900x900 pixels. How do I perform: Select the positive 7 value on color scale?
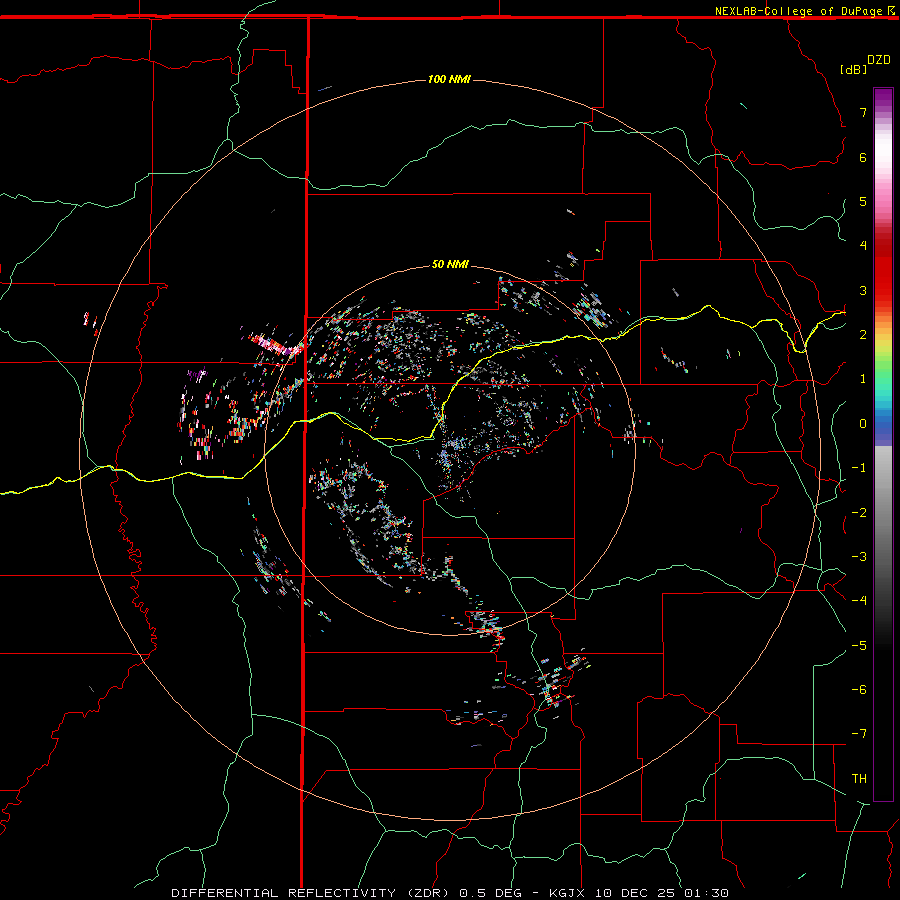pos(863,112)
